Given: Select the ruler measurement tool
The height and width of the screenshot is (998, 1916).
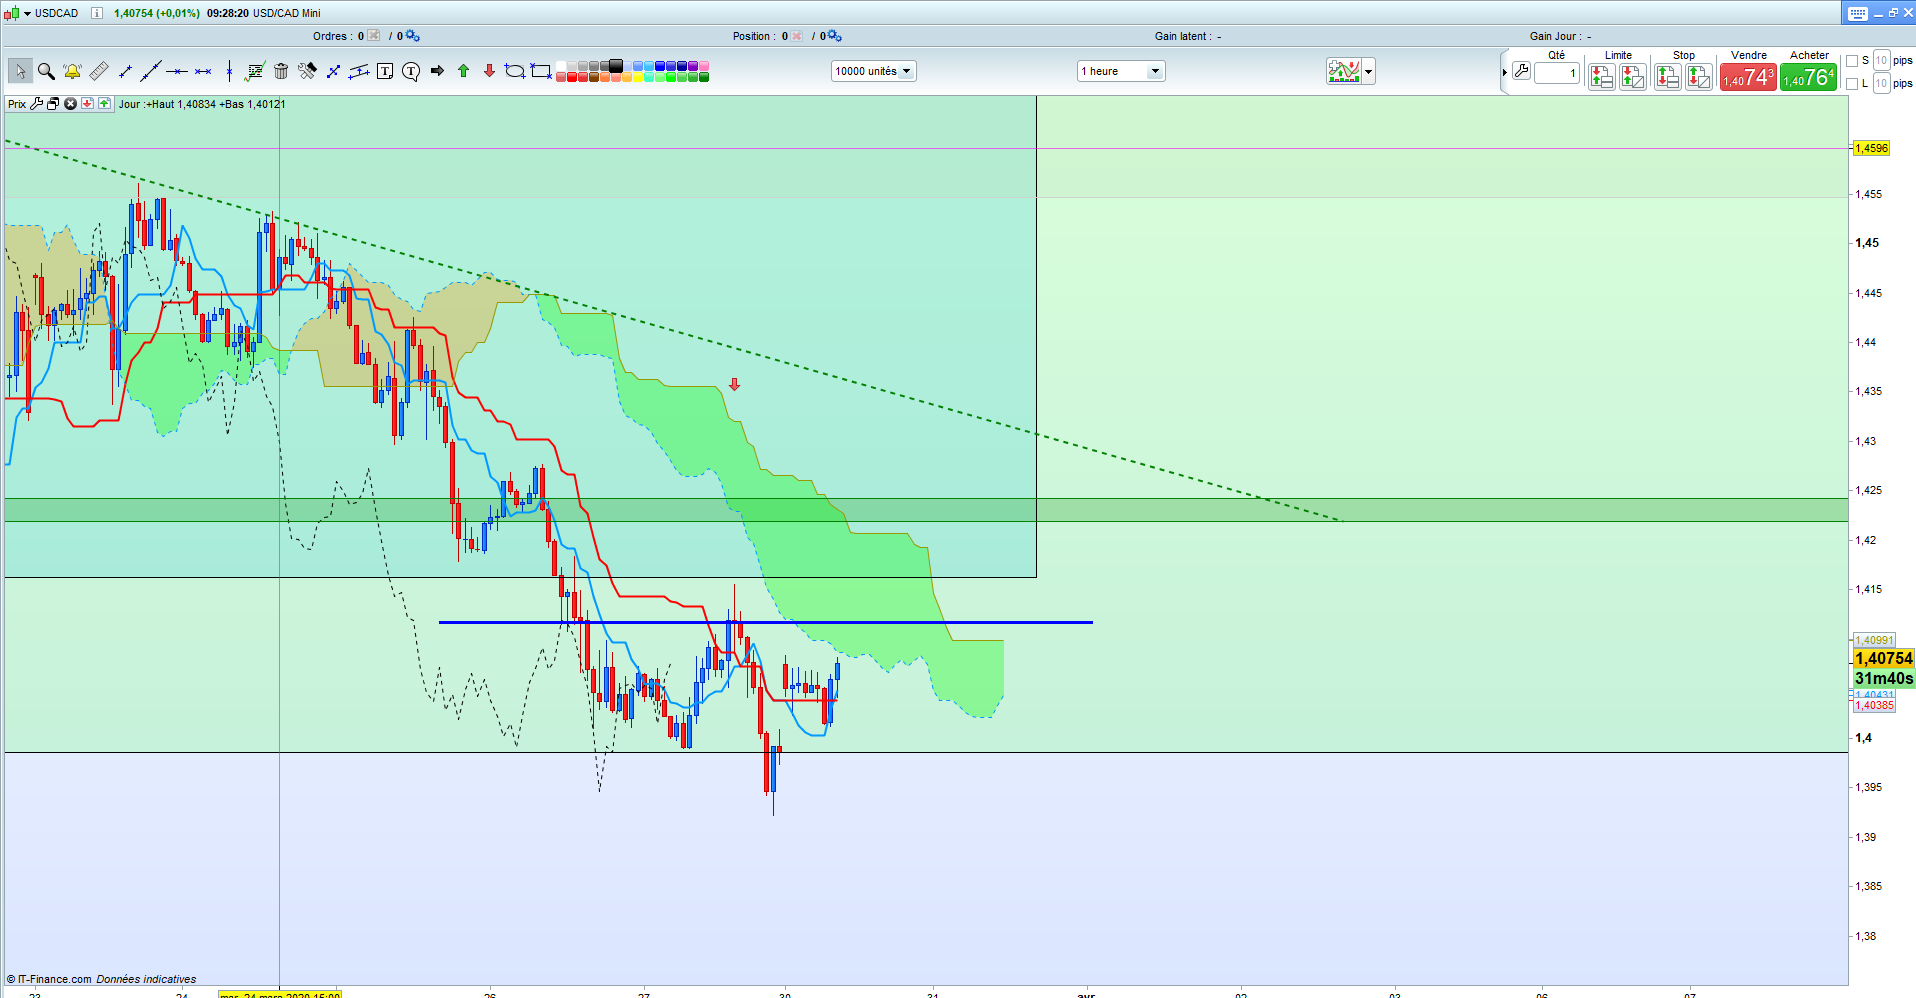Looking at the screenshot, I should (98, 71).
